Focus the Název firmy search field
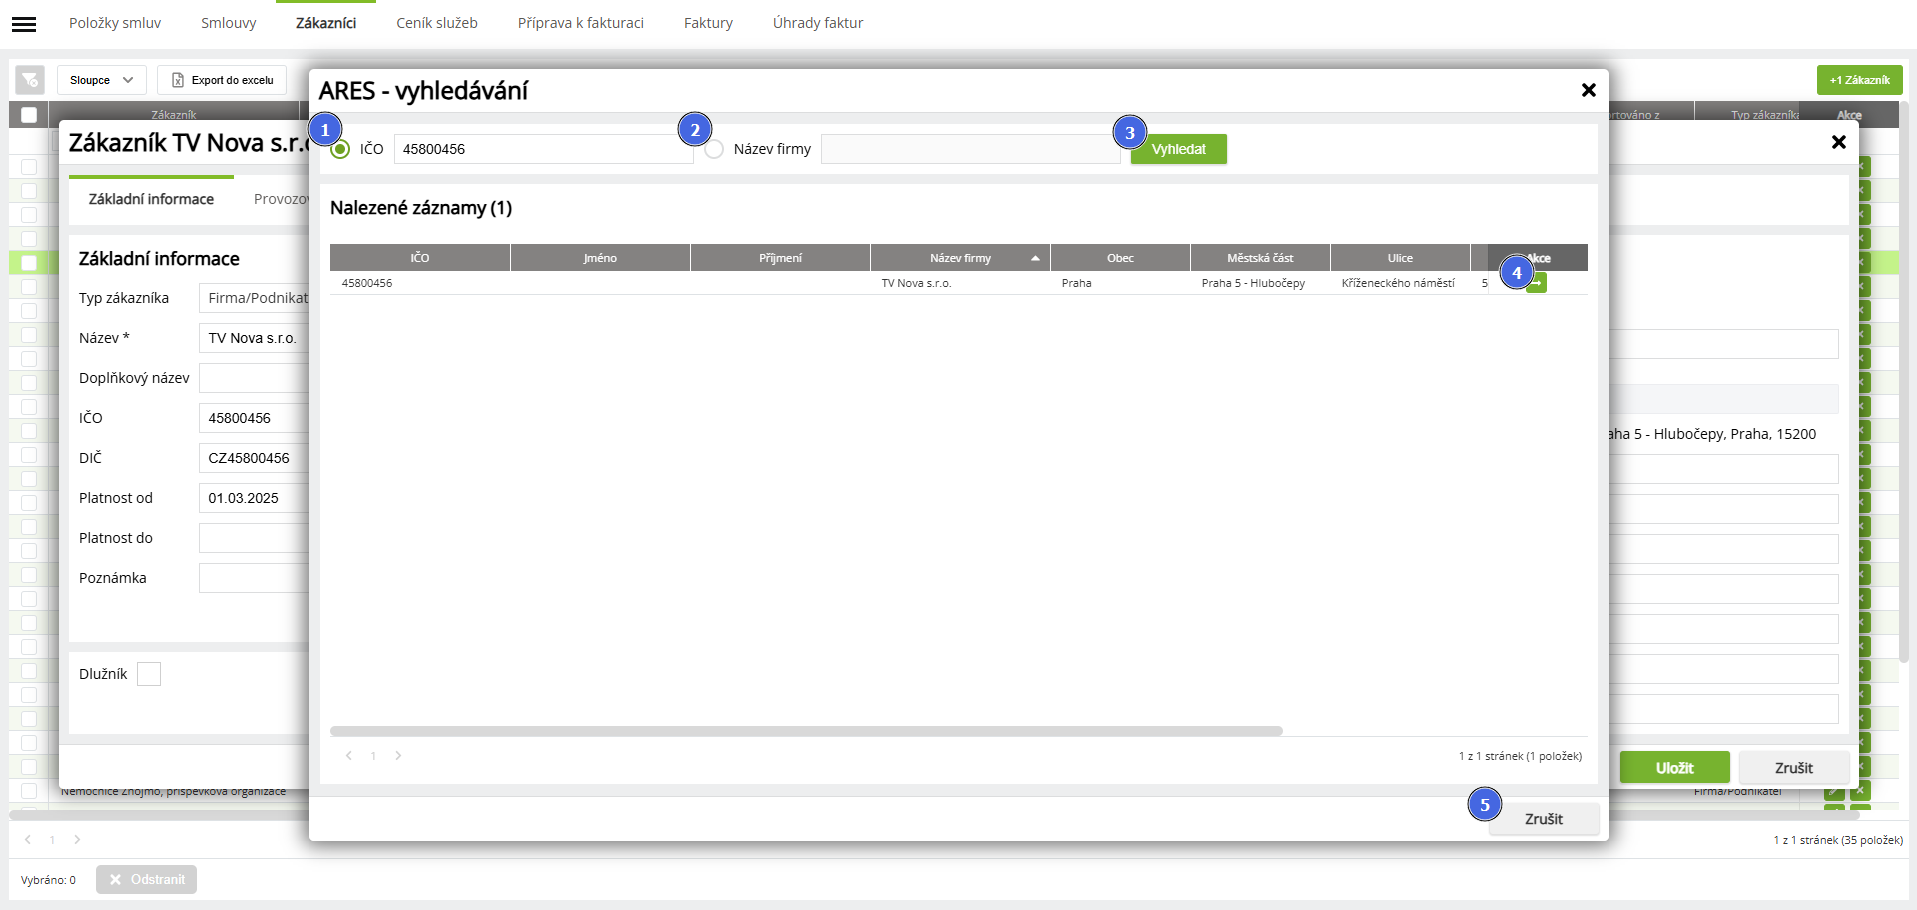Image resolution: width=1917 pixels, height=910 pixels. 971,149
